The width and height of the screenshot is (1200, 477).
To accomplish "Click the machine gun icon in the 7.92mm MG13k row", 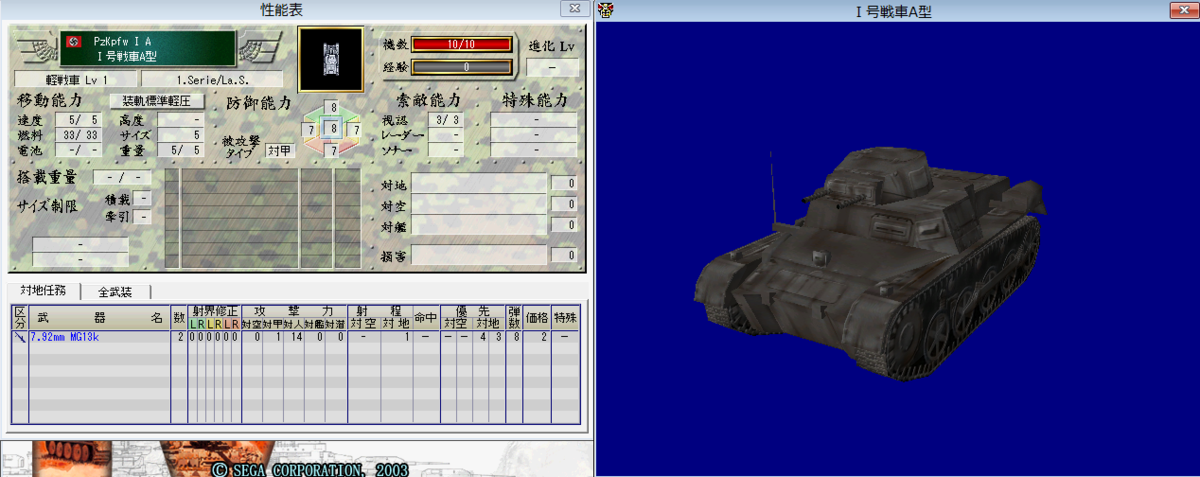I will point(20,337).
